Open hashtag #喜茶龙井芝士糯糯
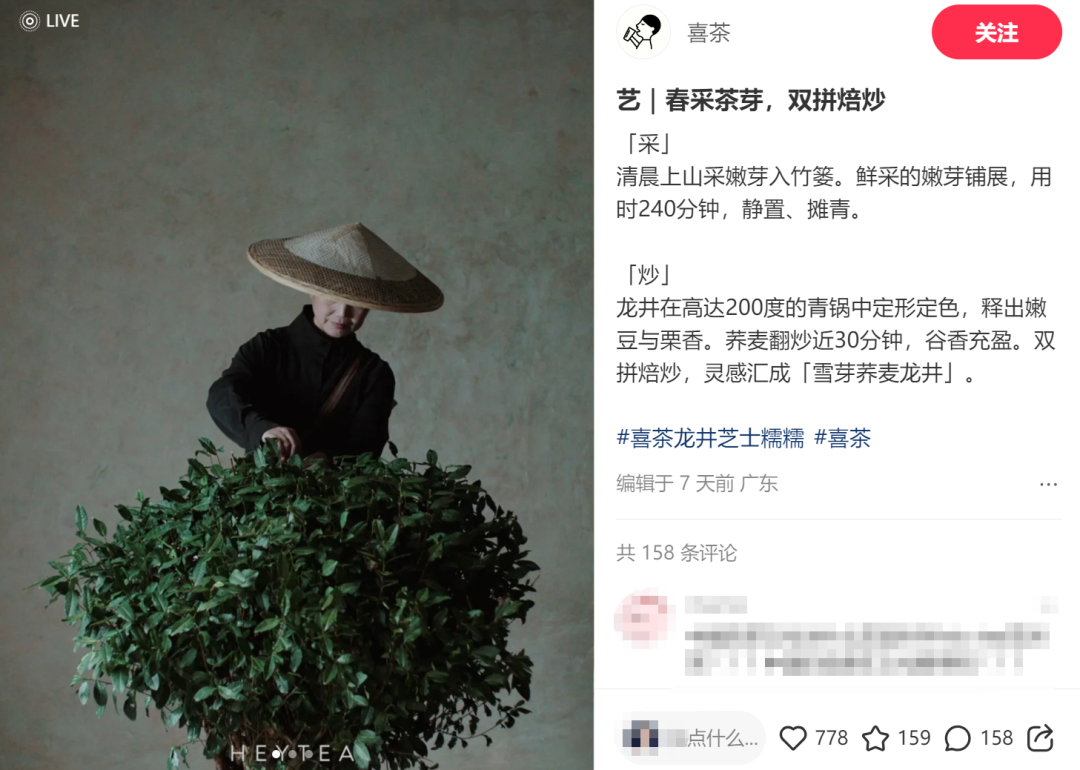This screenshot has height=770, width=1080. 710,438
